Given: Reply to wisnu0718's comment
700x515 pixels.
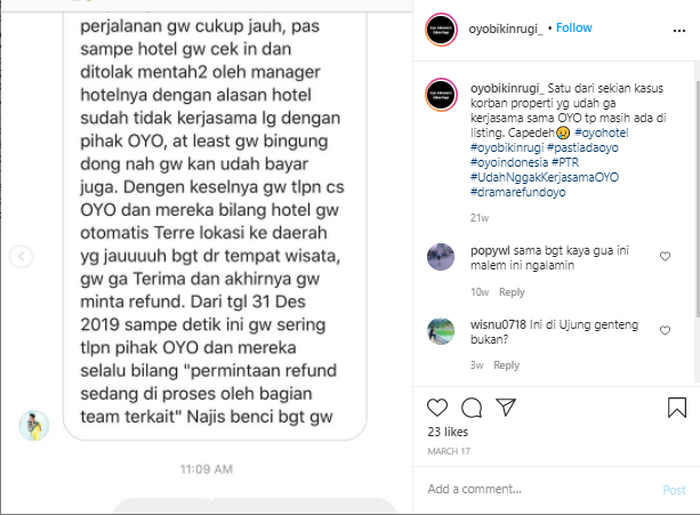Looking at the screenshot, I should click(506, 365).
